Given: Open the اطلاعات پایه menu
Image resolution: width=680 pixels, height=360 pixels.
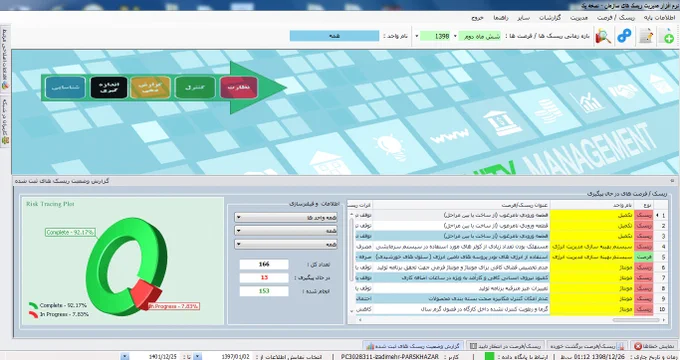Looking at the screenshot, I should coord(660,18).
